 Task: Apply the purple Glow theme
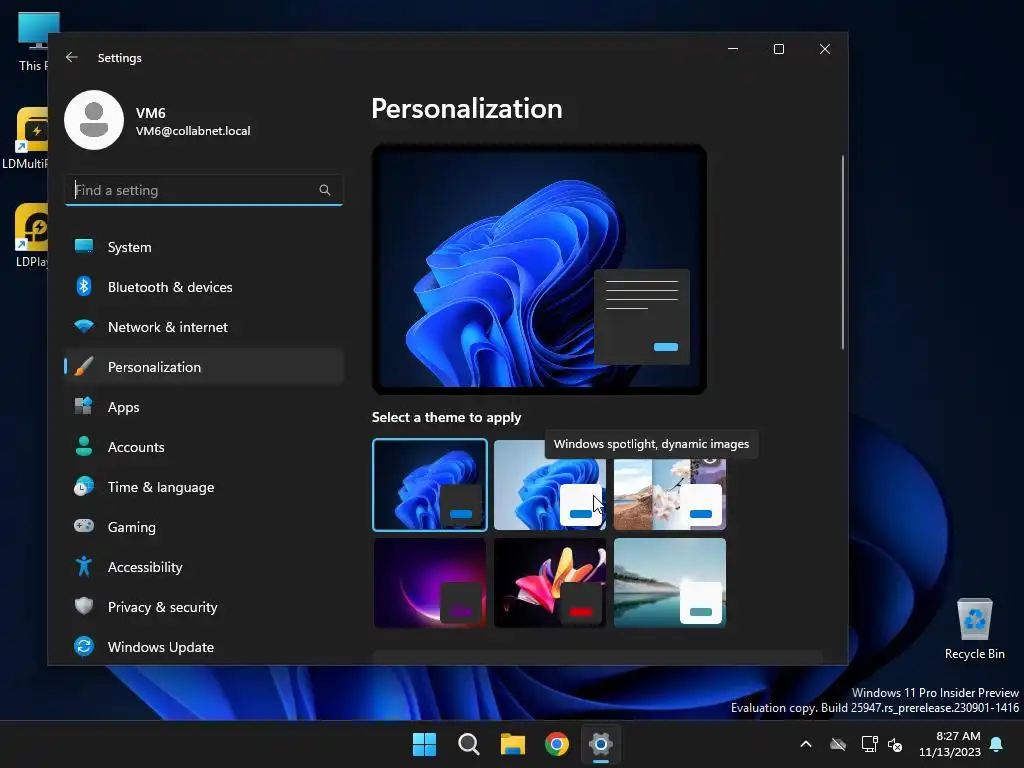coord(430,583)
